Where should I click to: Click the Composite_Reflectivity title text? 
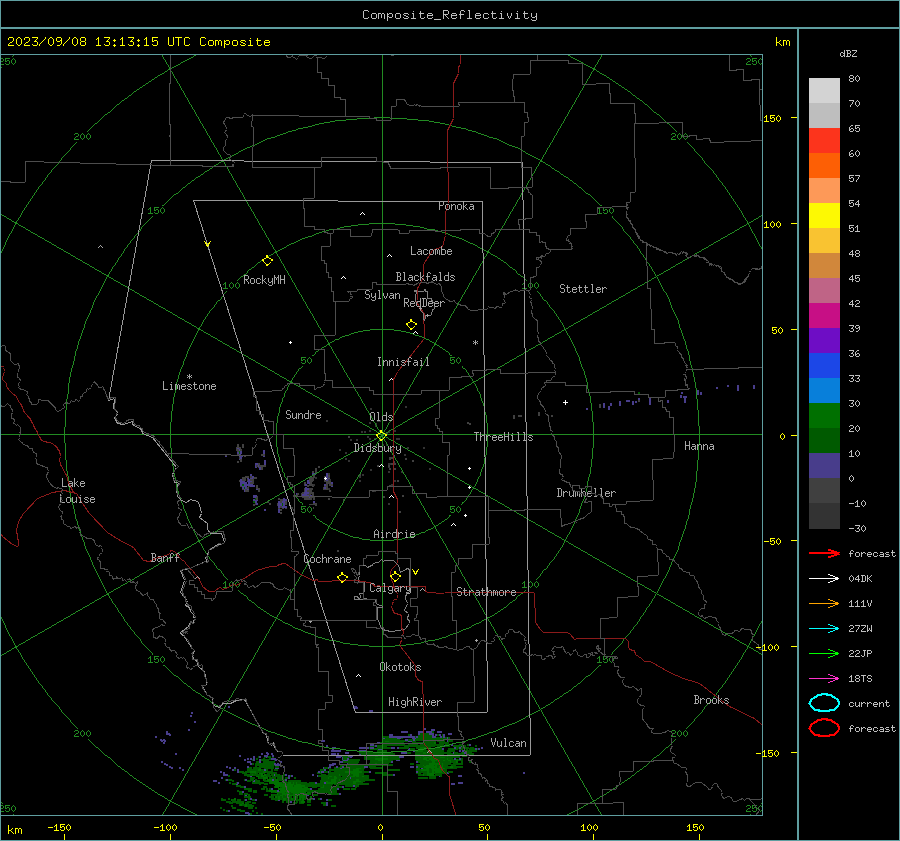click(449, 15)
